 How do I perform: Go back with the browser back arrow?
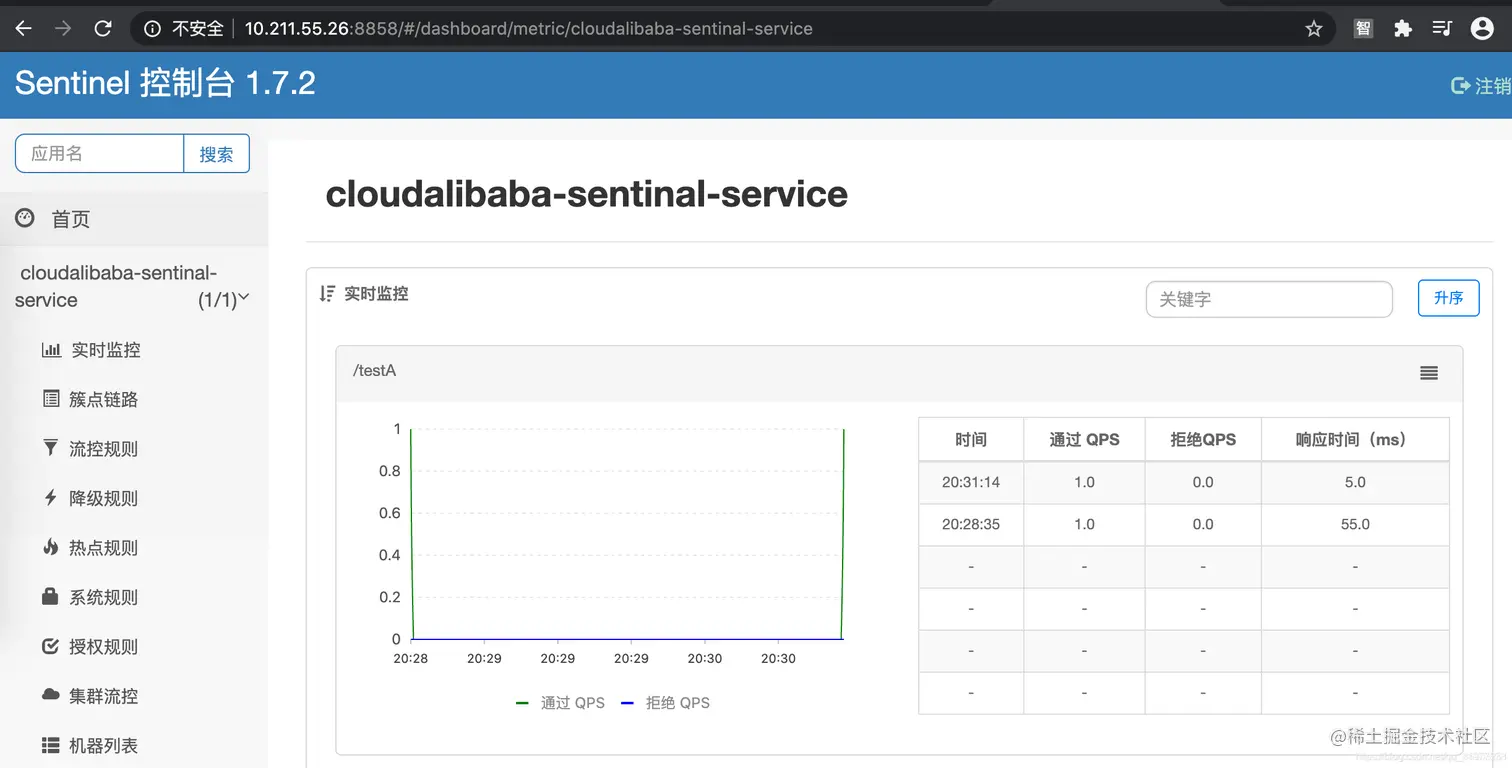tap(23, 29)
